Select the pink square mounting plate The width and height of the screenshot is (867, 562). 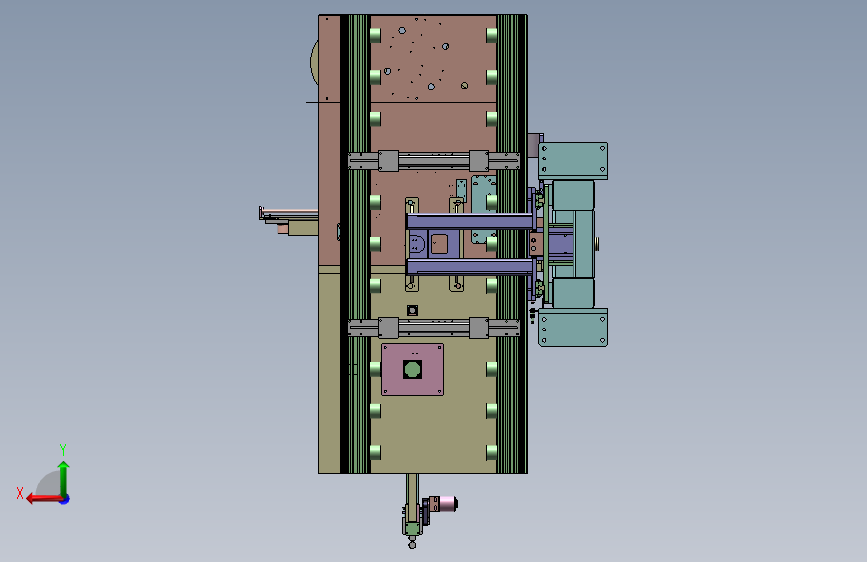tap(412, 370)
